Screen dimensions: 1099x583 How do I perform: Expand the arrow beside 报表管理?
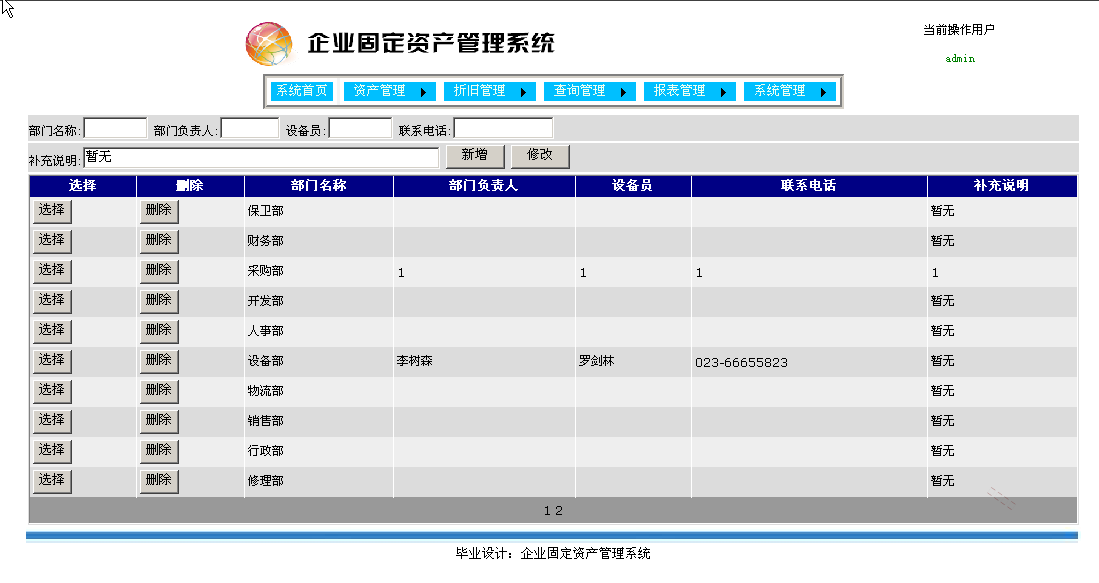click(x=723, y=92)
